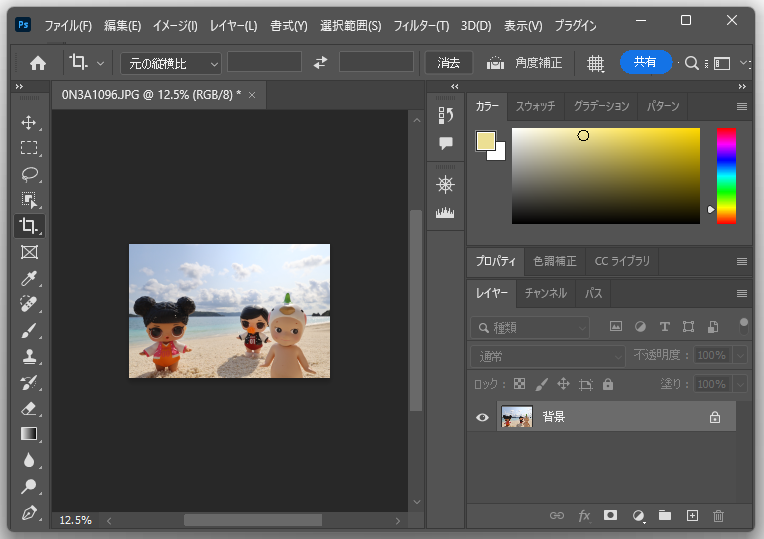
Task: Open the crop overlay grid options
Action: 595,63
